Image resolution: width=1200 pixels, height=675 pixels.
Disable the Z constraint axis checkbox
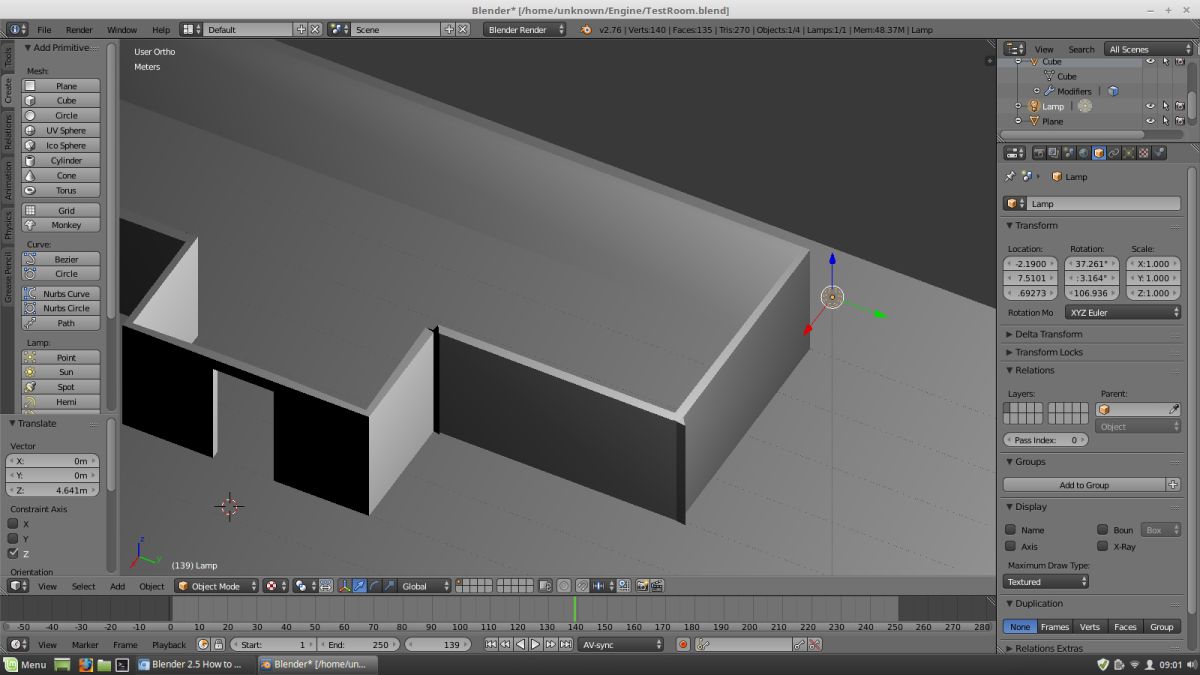pyautogui.click(x=14, y=553)
